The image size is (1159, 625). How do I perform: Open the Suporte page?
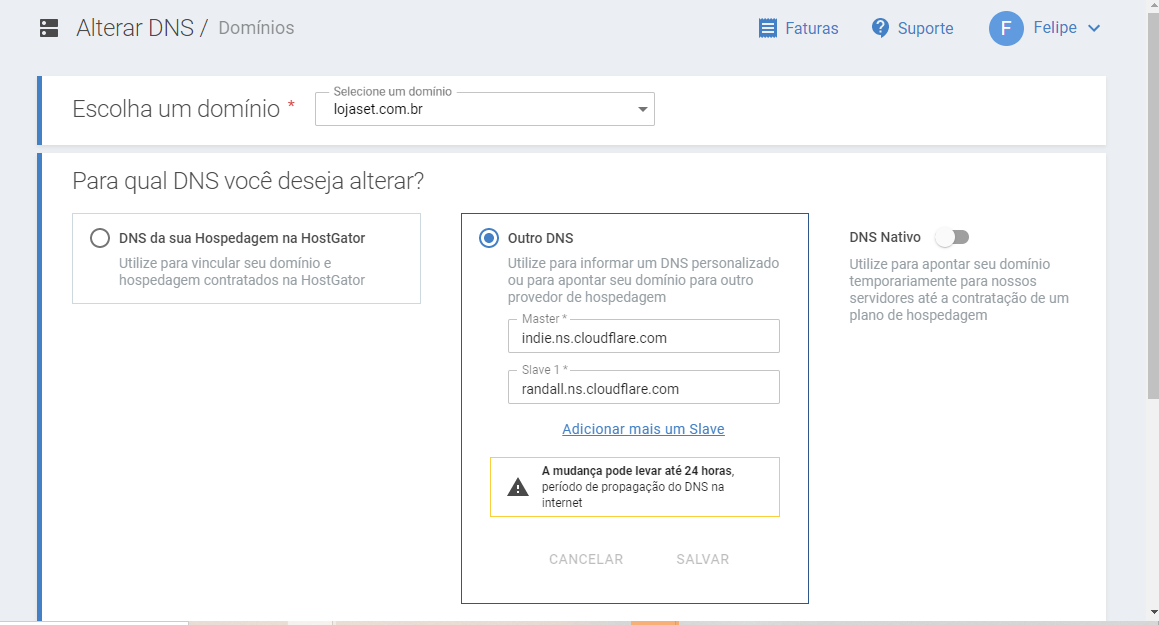925,28
